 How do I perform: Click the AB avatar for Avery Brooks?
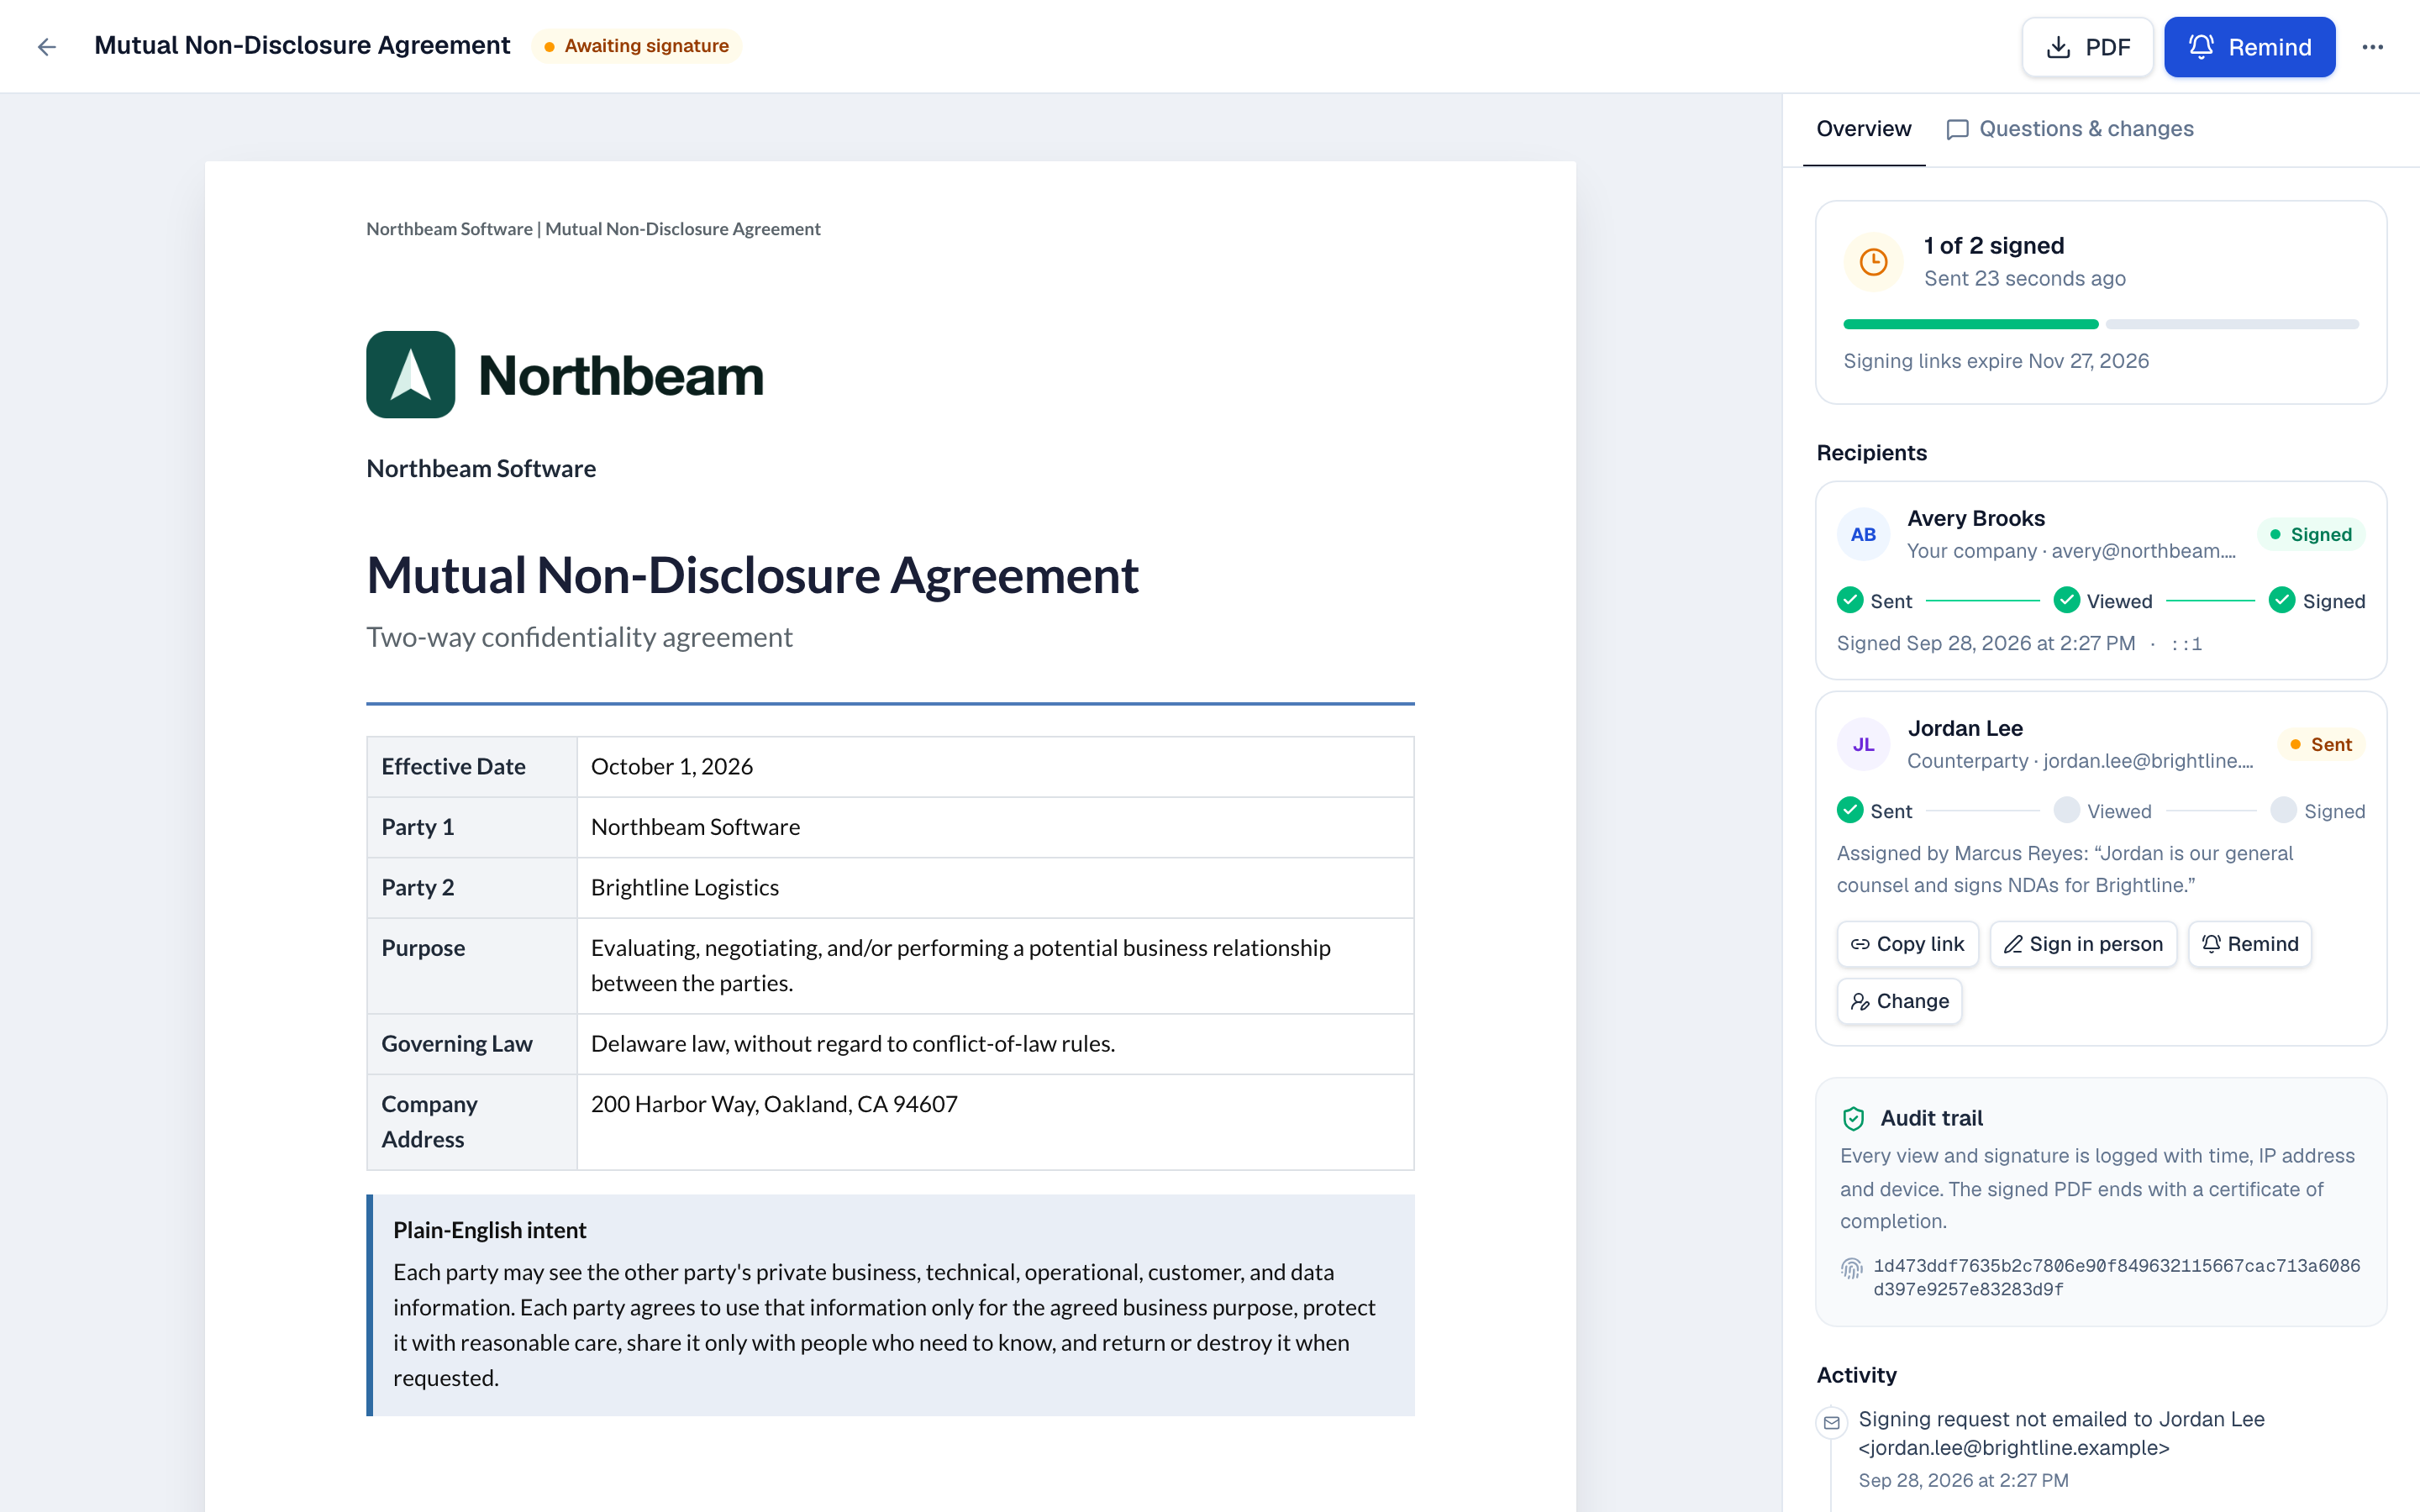(1863, 534)
